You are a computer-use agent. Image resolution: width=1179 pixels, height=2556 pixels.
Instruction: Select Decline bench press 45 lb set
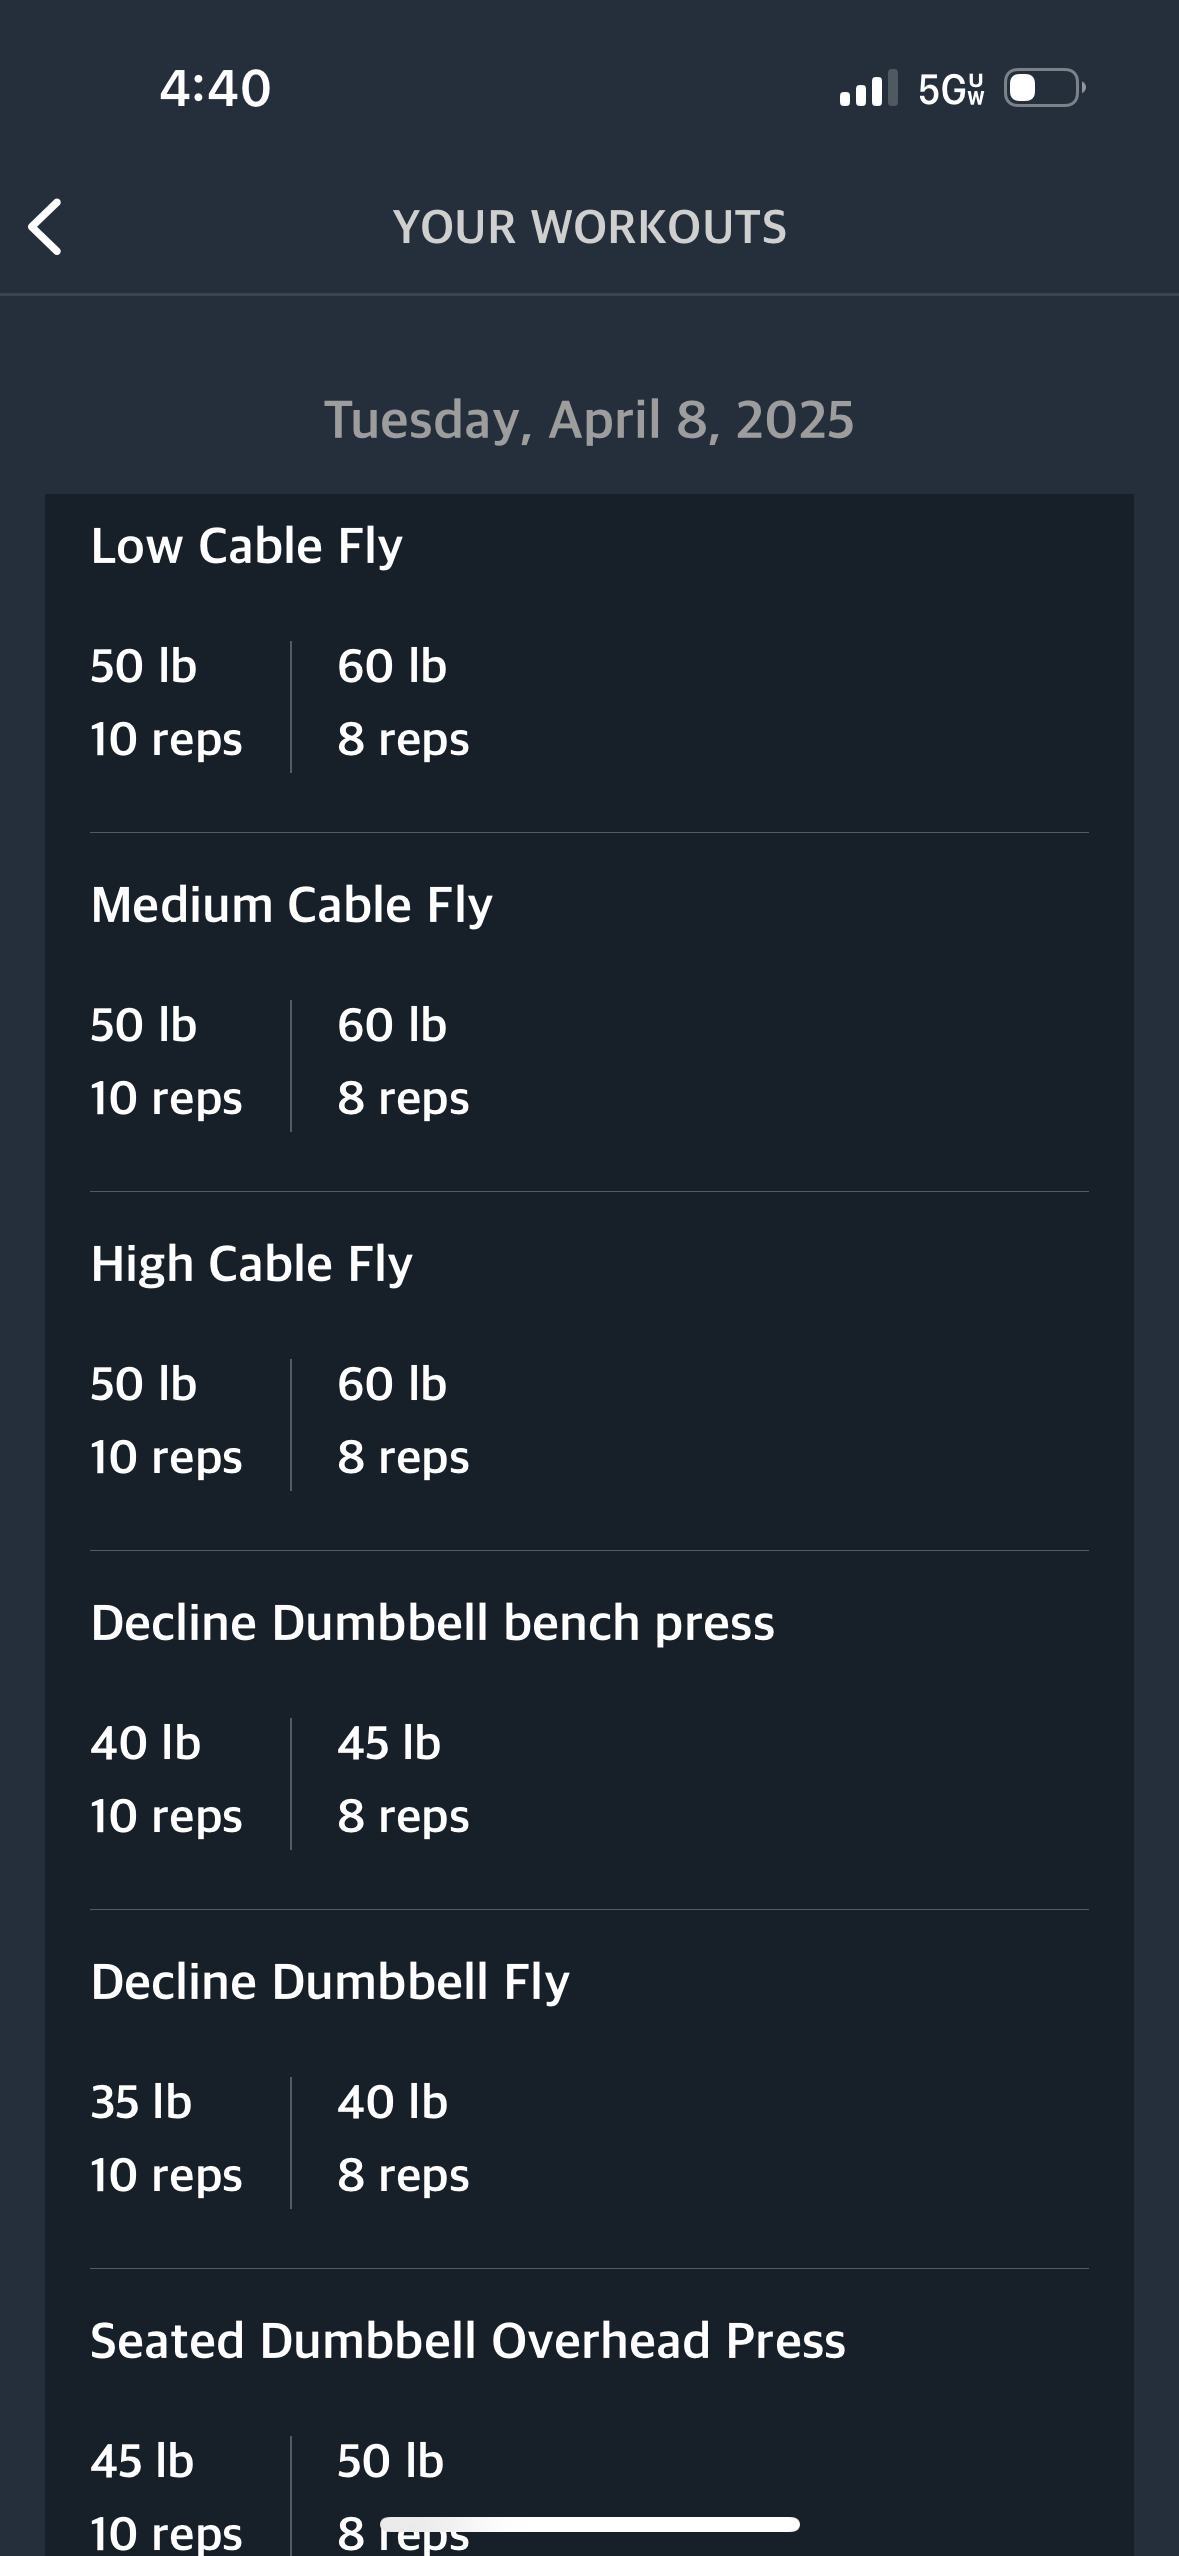point(403,1780)
